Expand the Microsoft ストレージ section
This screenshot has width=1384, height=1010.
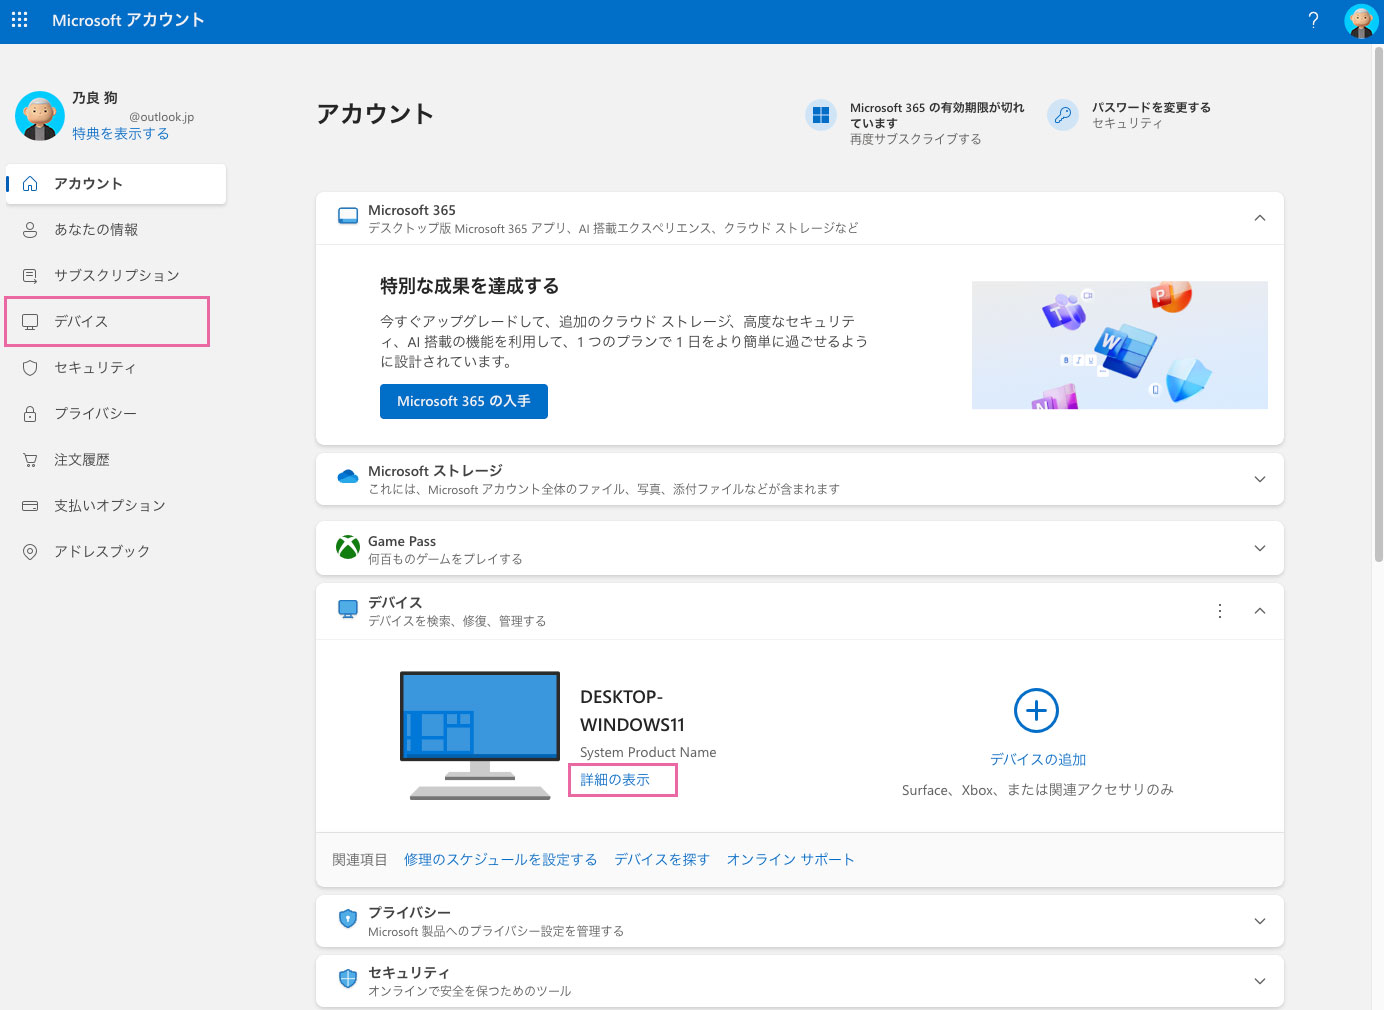(1259, 479)
